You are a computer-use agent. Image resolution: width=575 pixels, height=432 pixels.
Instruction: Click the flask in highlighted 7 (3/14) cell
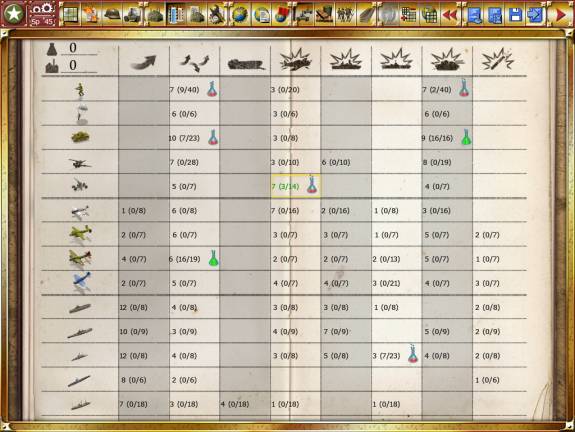(x=312, y=185)
